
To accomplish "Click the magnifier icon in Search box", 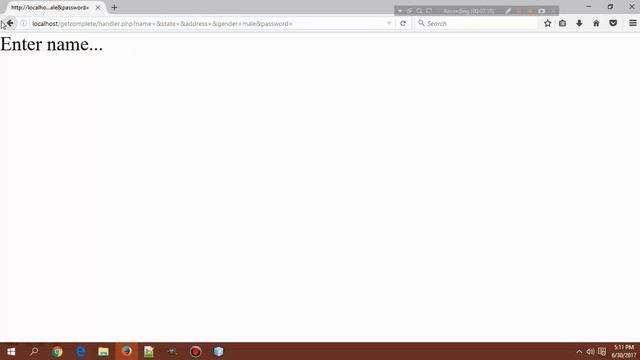I will (421, 23).
